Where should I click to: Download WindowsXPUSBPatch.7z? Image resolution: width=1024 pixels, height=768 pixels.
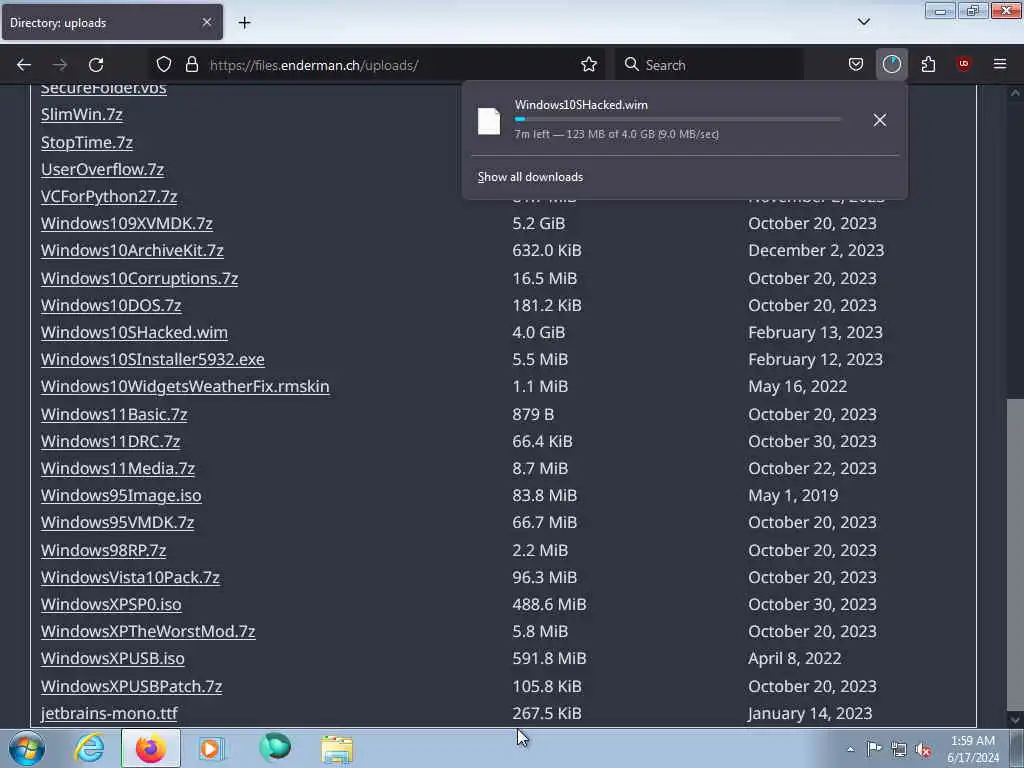click(x=131, y=686)
